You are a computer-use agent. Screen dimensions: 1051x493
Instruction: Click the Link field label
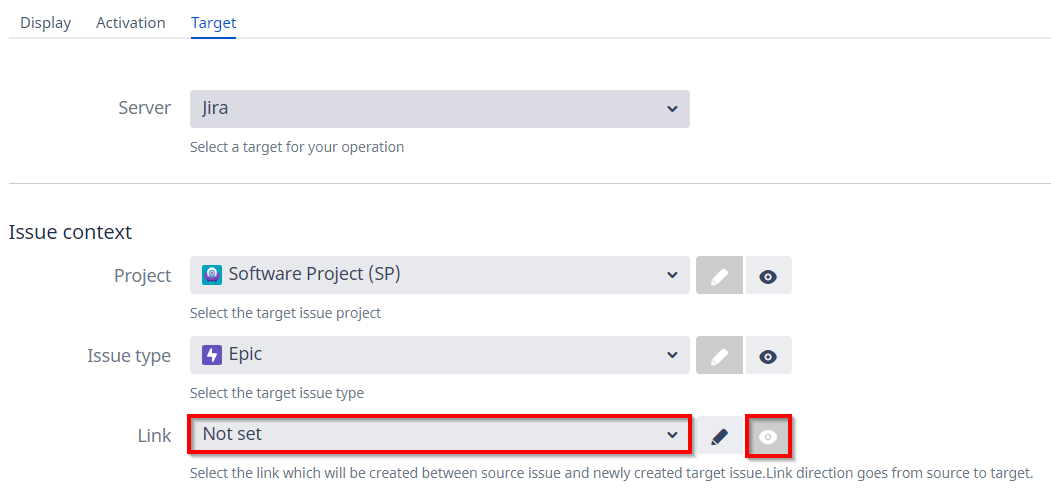tap(154, 435)
